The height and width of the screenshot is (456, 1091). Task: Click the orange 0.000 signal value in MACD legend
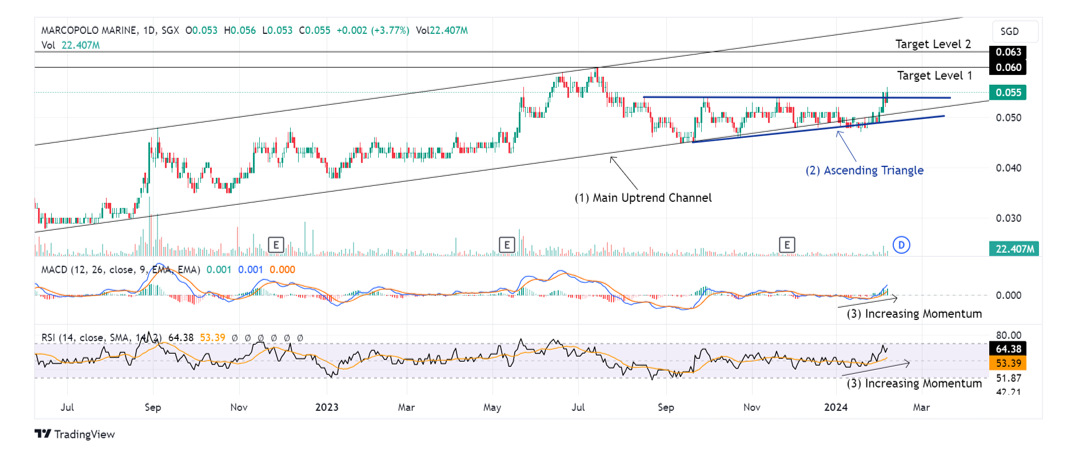click(282, 269)
